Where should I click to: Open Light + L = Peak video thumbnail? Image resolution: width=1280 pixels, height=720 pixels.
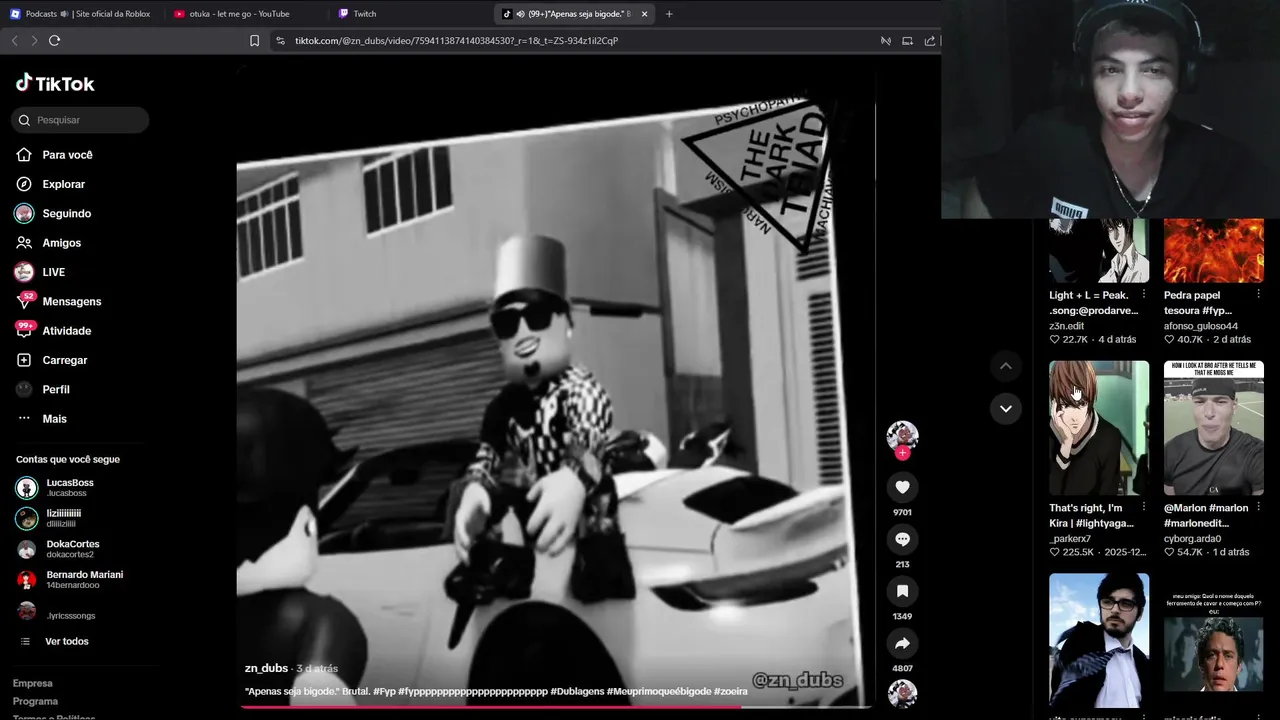point(1099,249)
